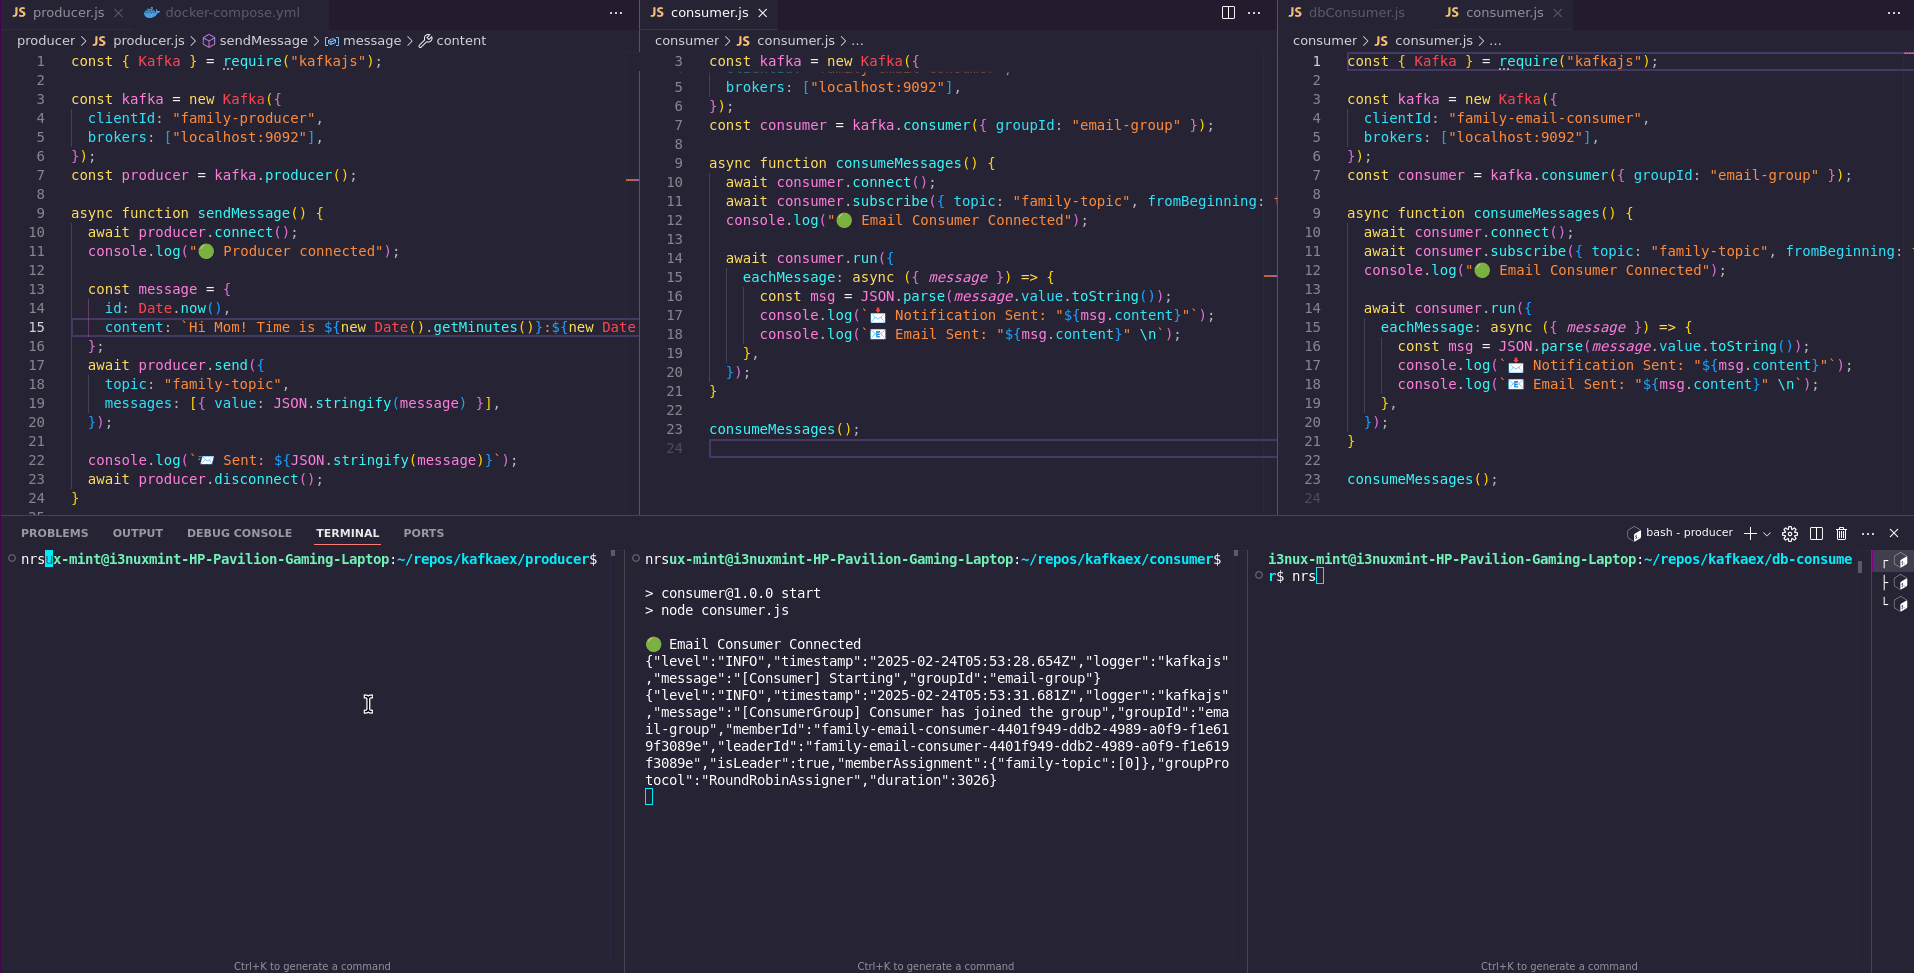Create a new terminal with plus icon
The width and height of the screenshot is (1914, 973).
[1750, 534]
